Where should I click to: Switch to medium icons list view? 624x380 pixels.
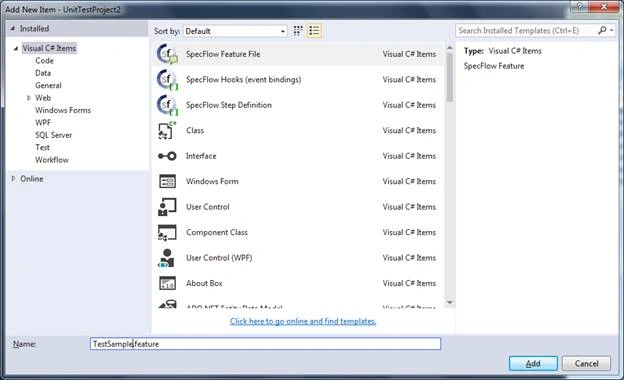pos(314,31)
